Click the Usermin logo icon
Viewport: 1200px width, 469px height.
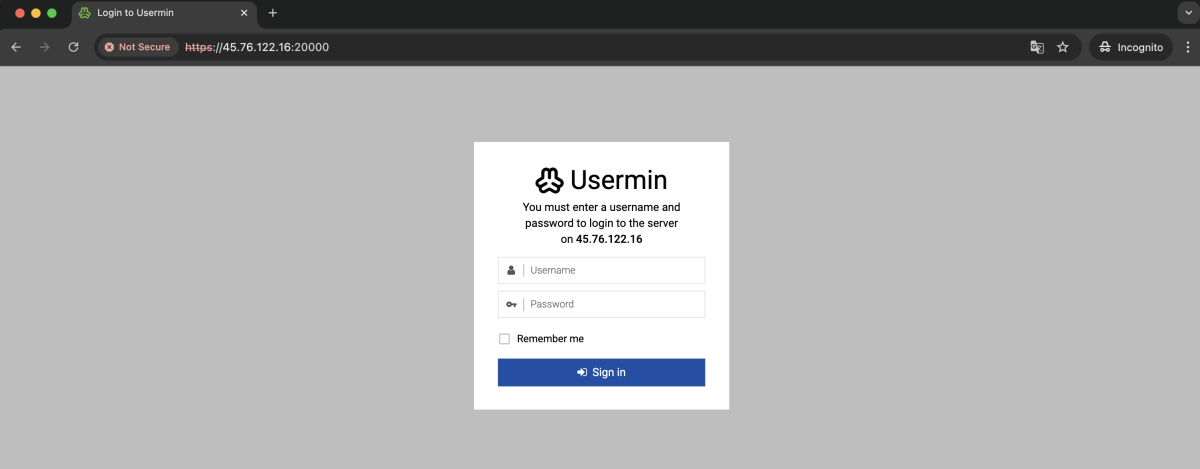549,180
